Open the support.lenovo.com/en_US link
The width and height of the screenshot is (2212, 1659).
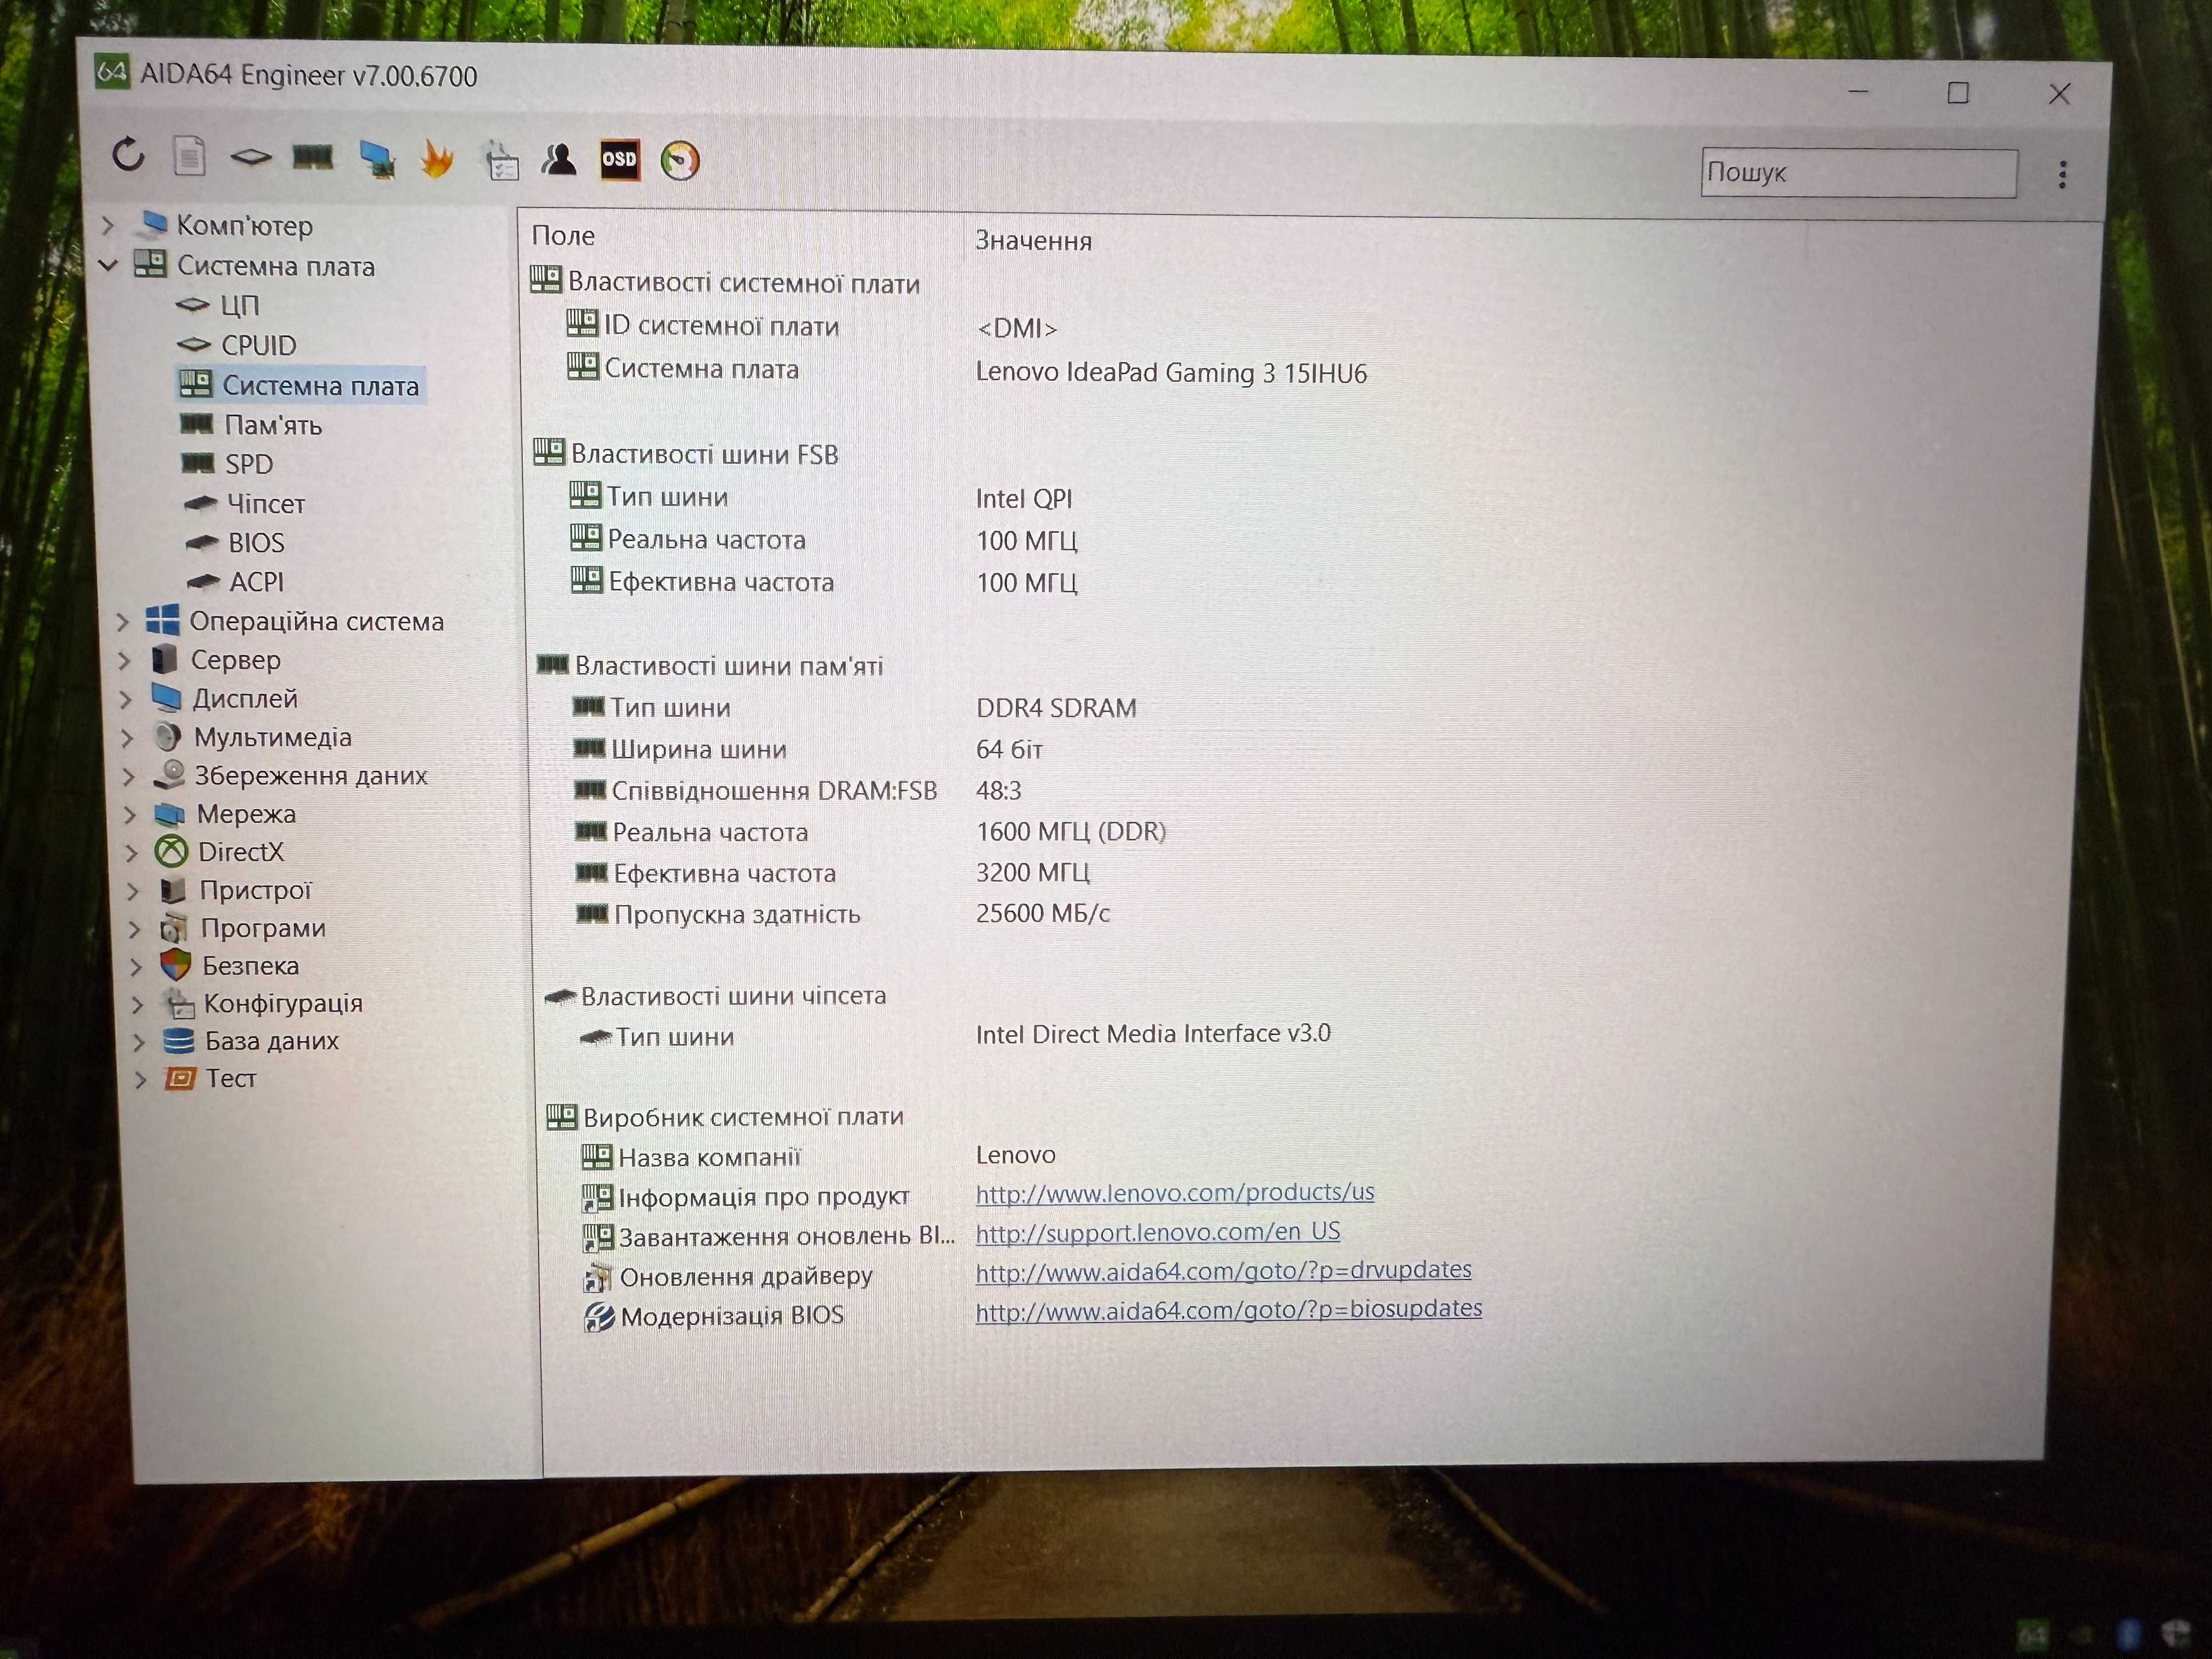tap(1158, 1232)
